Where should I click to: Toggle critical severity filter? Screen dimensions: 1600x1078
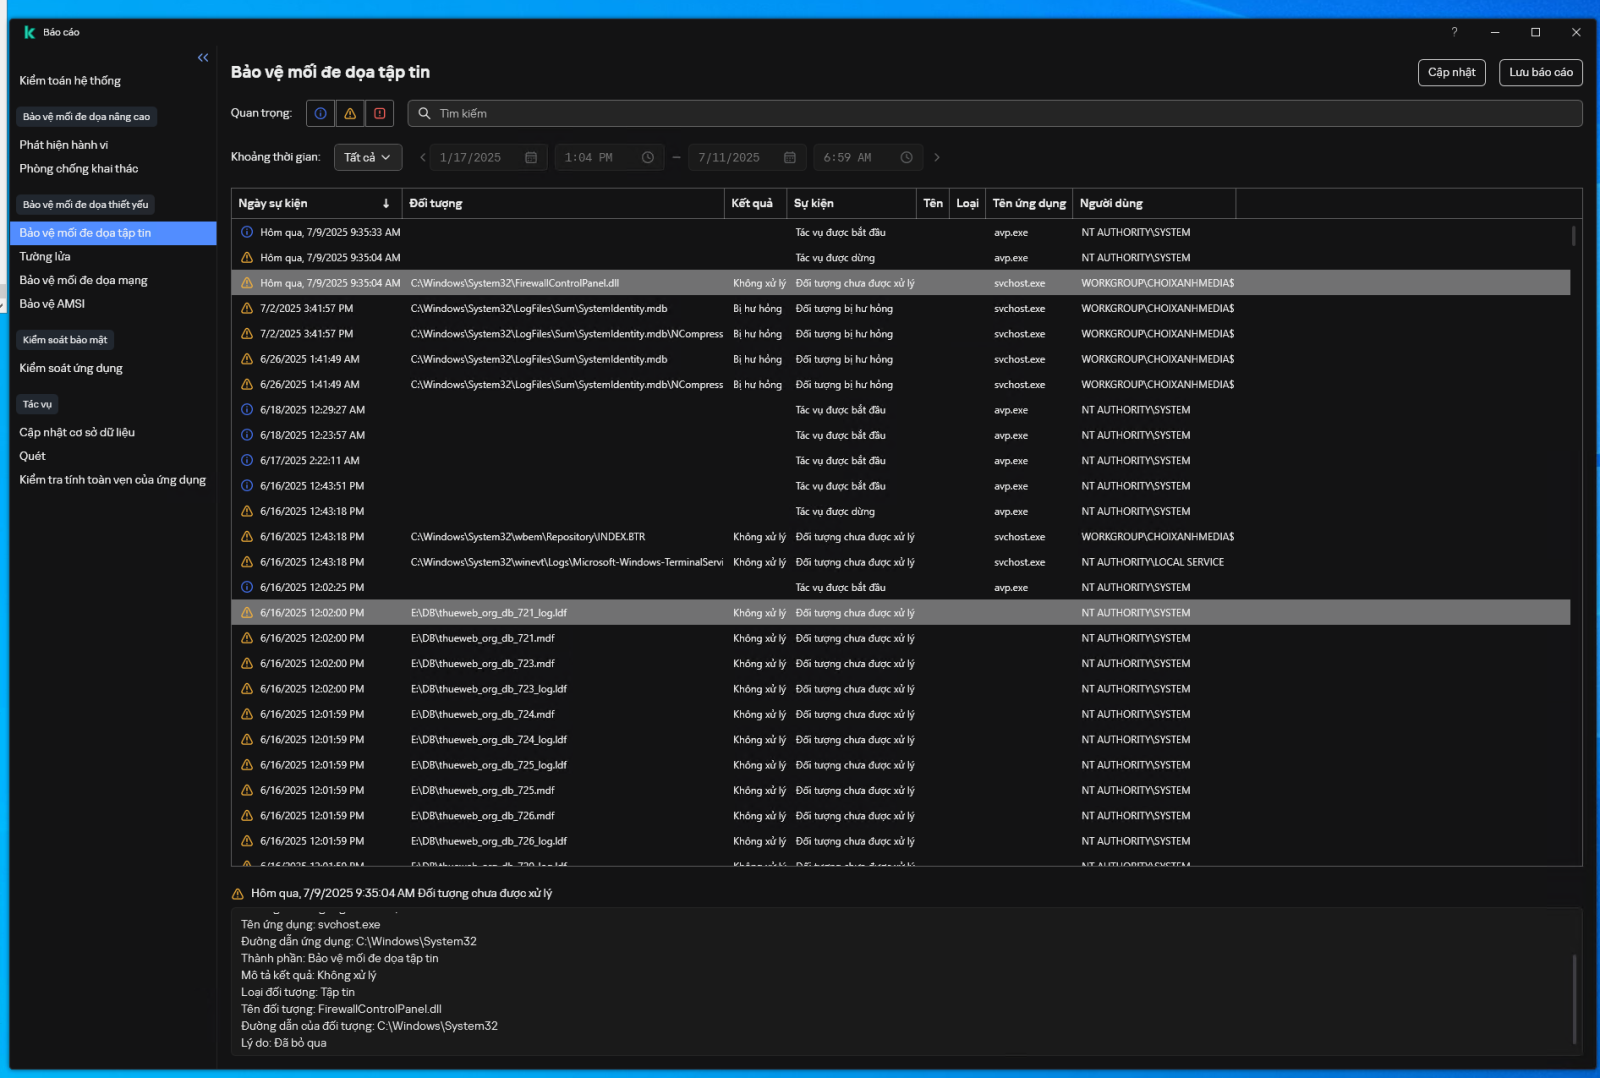tap(380, 114)
